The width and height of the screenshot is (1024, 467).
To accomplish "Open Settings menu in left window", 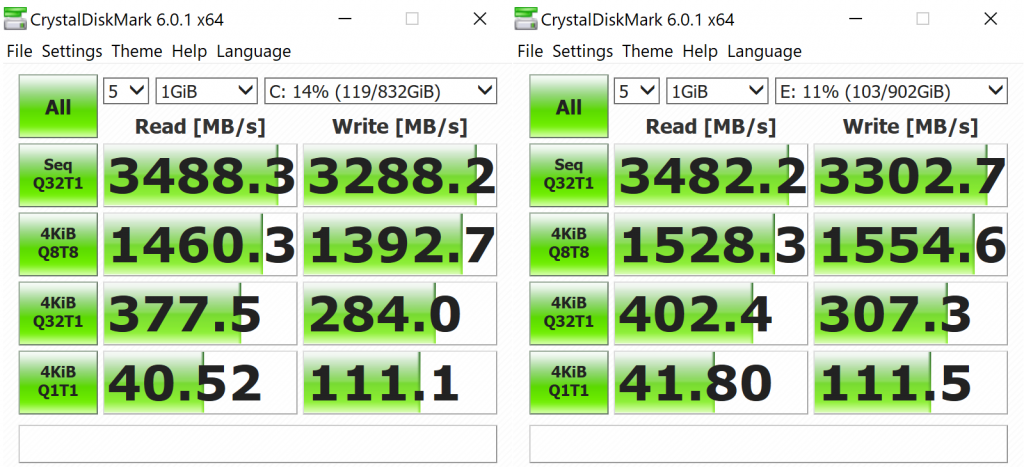I will click(72, 51).
